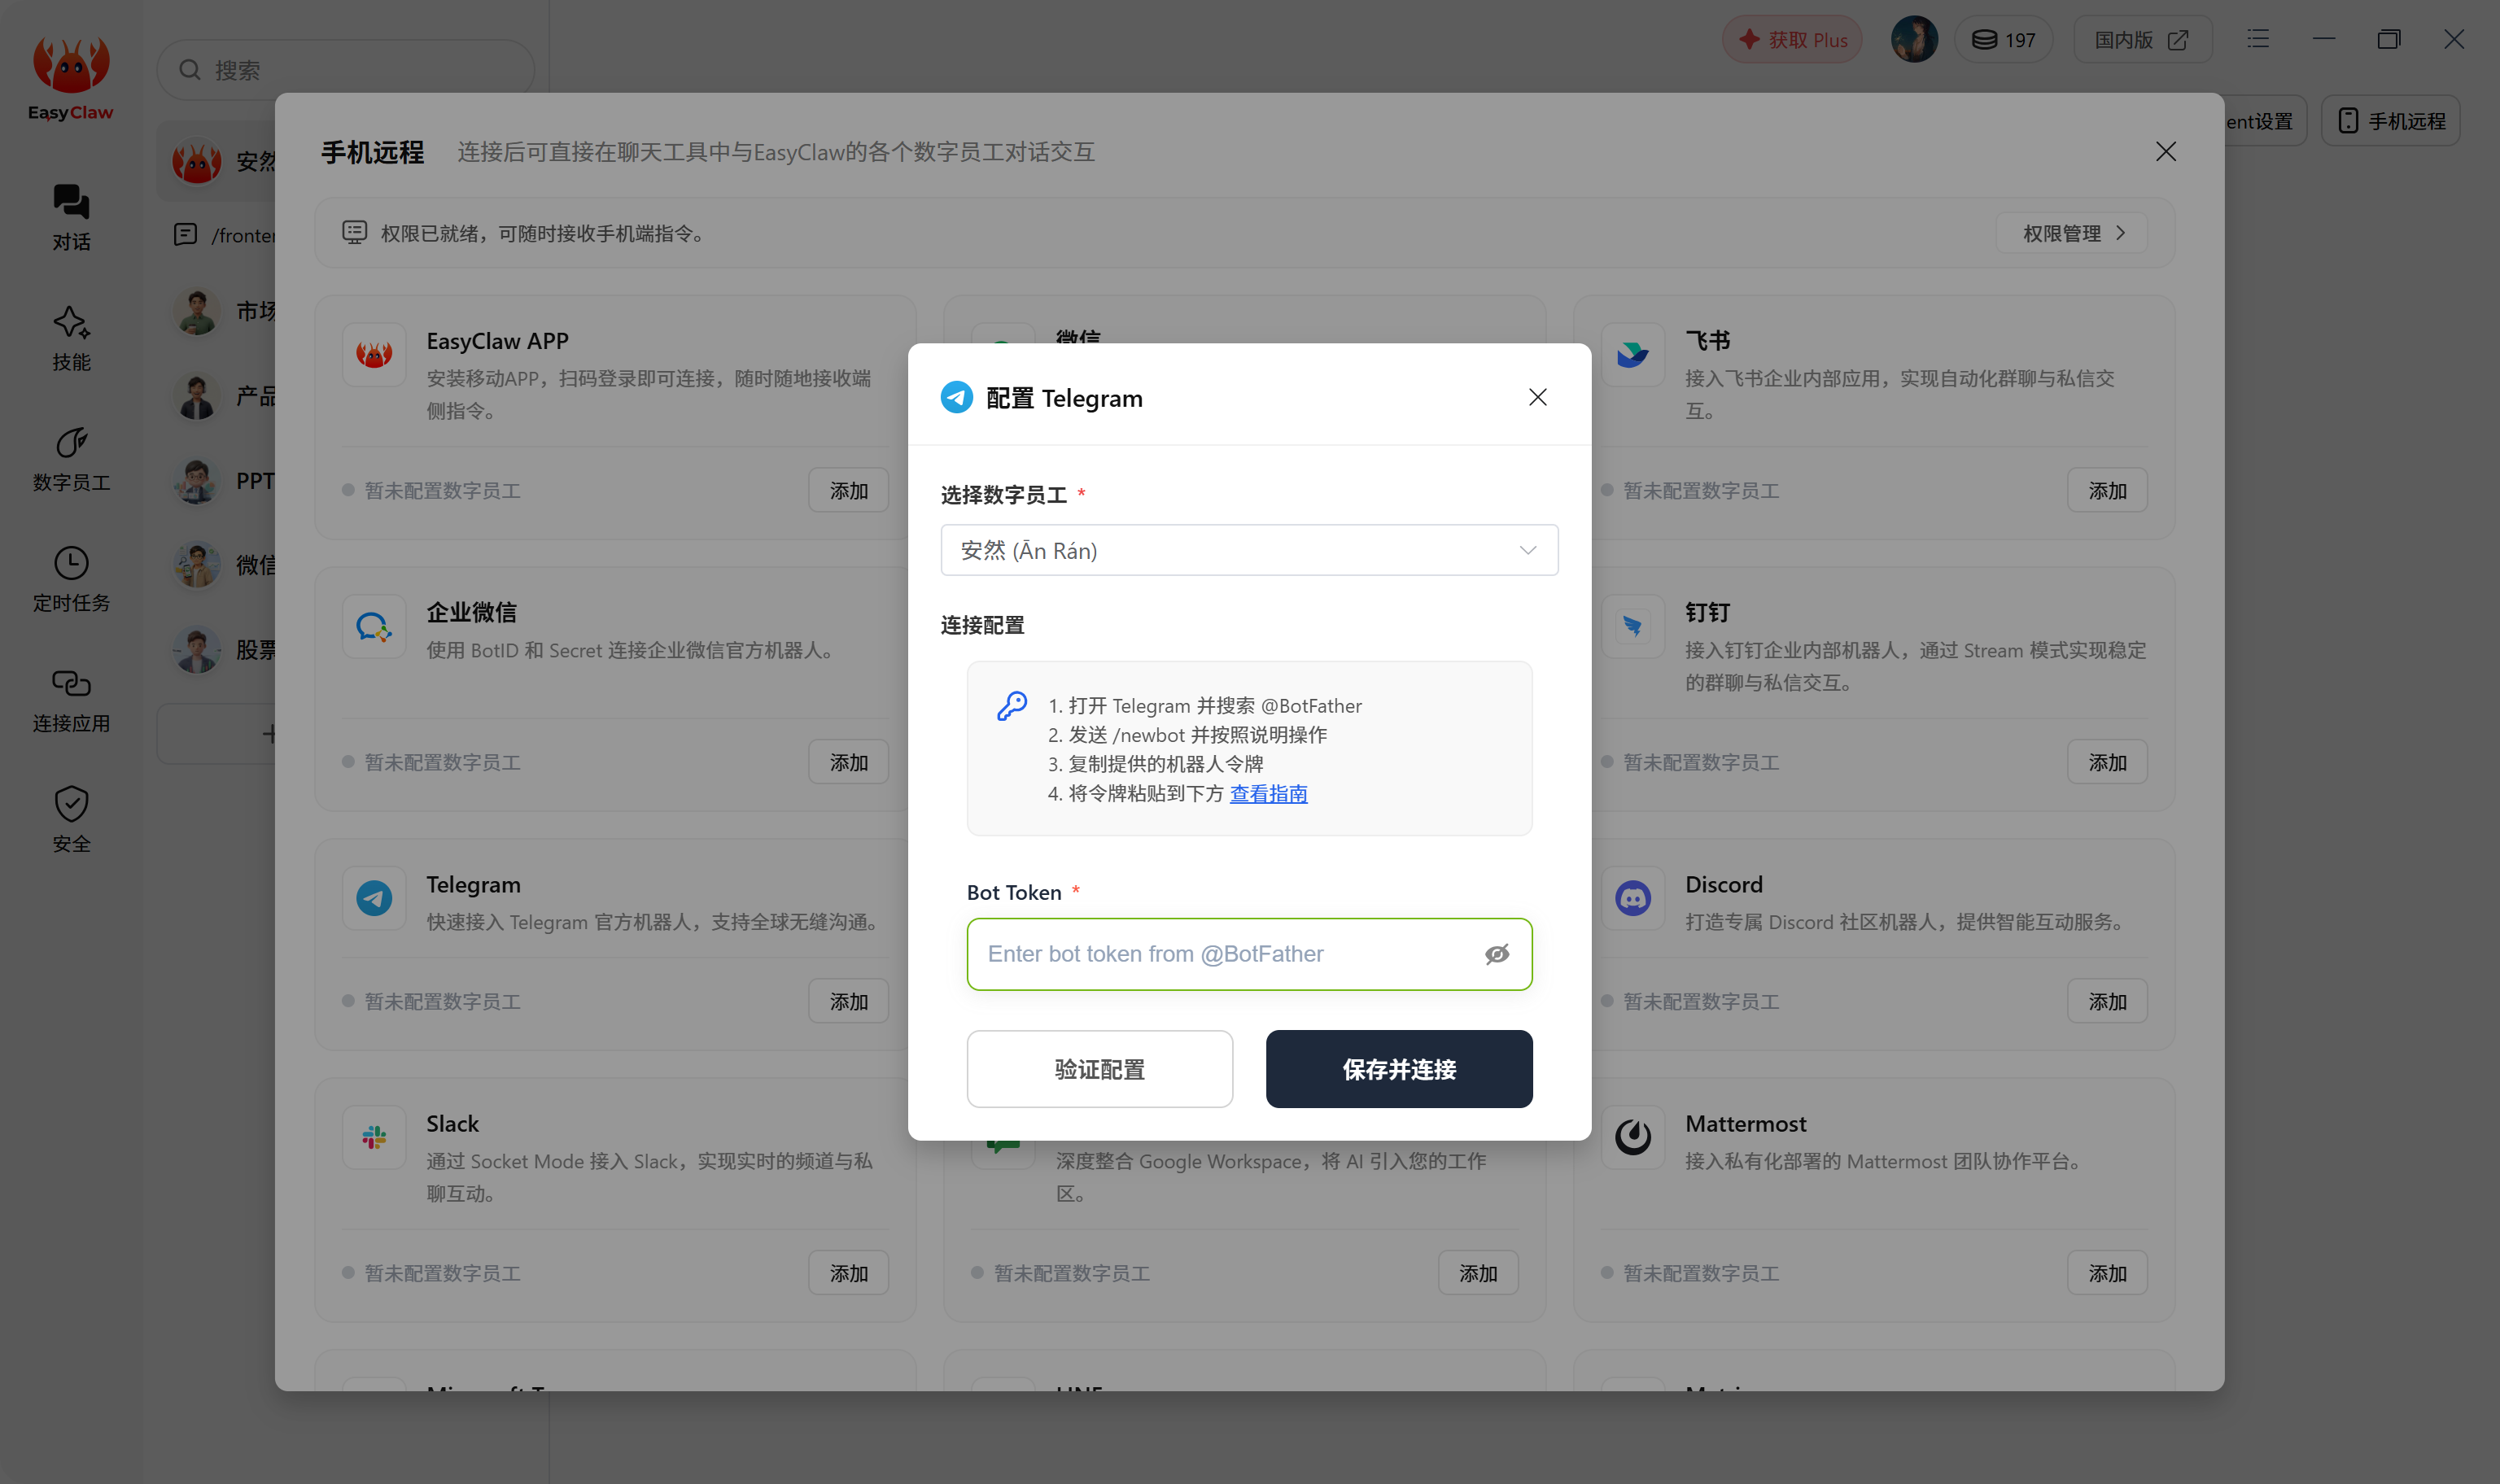Open the hamburger menu in title bar
The image size is (2500, 1484).
point(2258,39)
